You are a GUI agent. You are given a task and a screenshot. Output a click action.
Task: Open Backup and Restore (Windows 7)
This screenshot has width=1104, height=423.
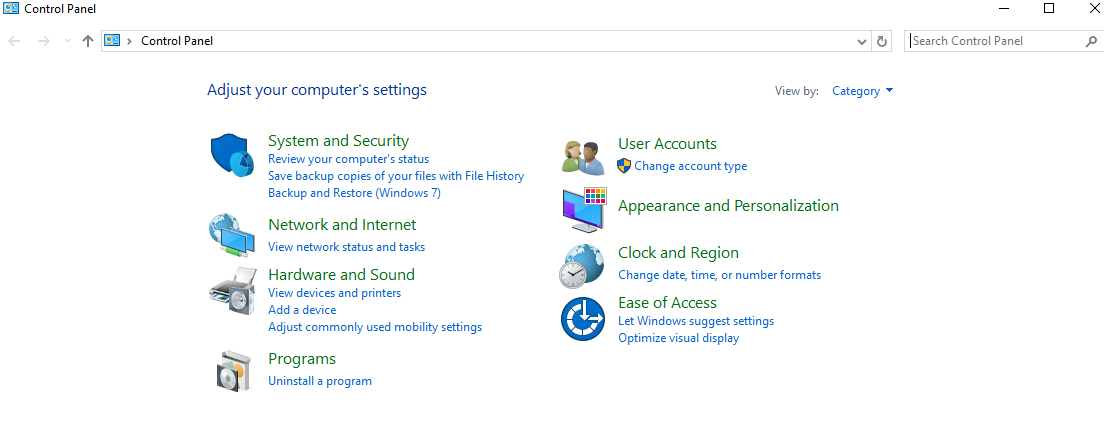[x=354, y=193]
